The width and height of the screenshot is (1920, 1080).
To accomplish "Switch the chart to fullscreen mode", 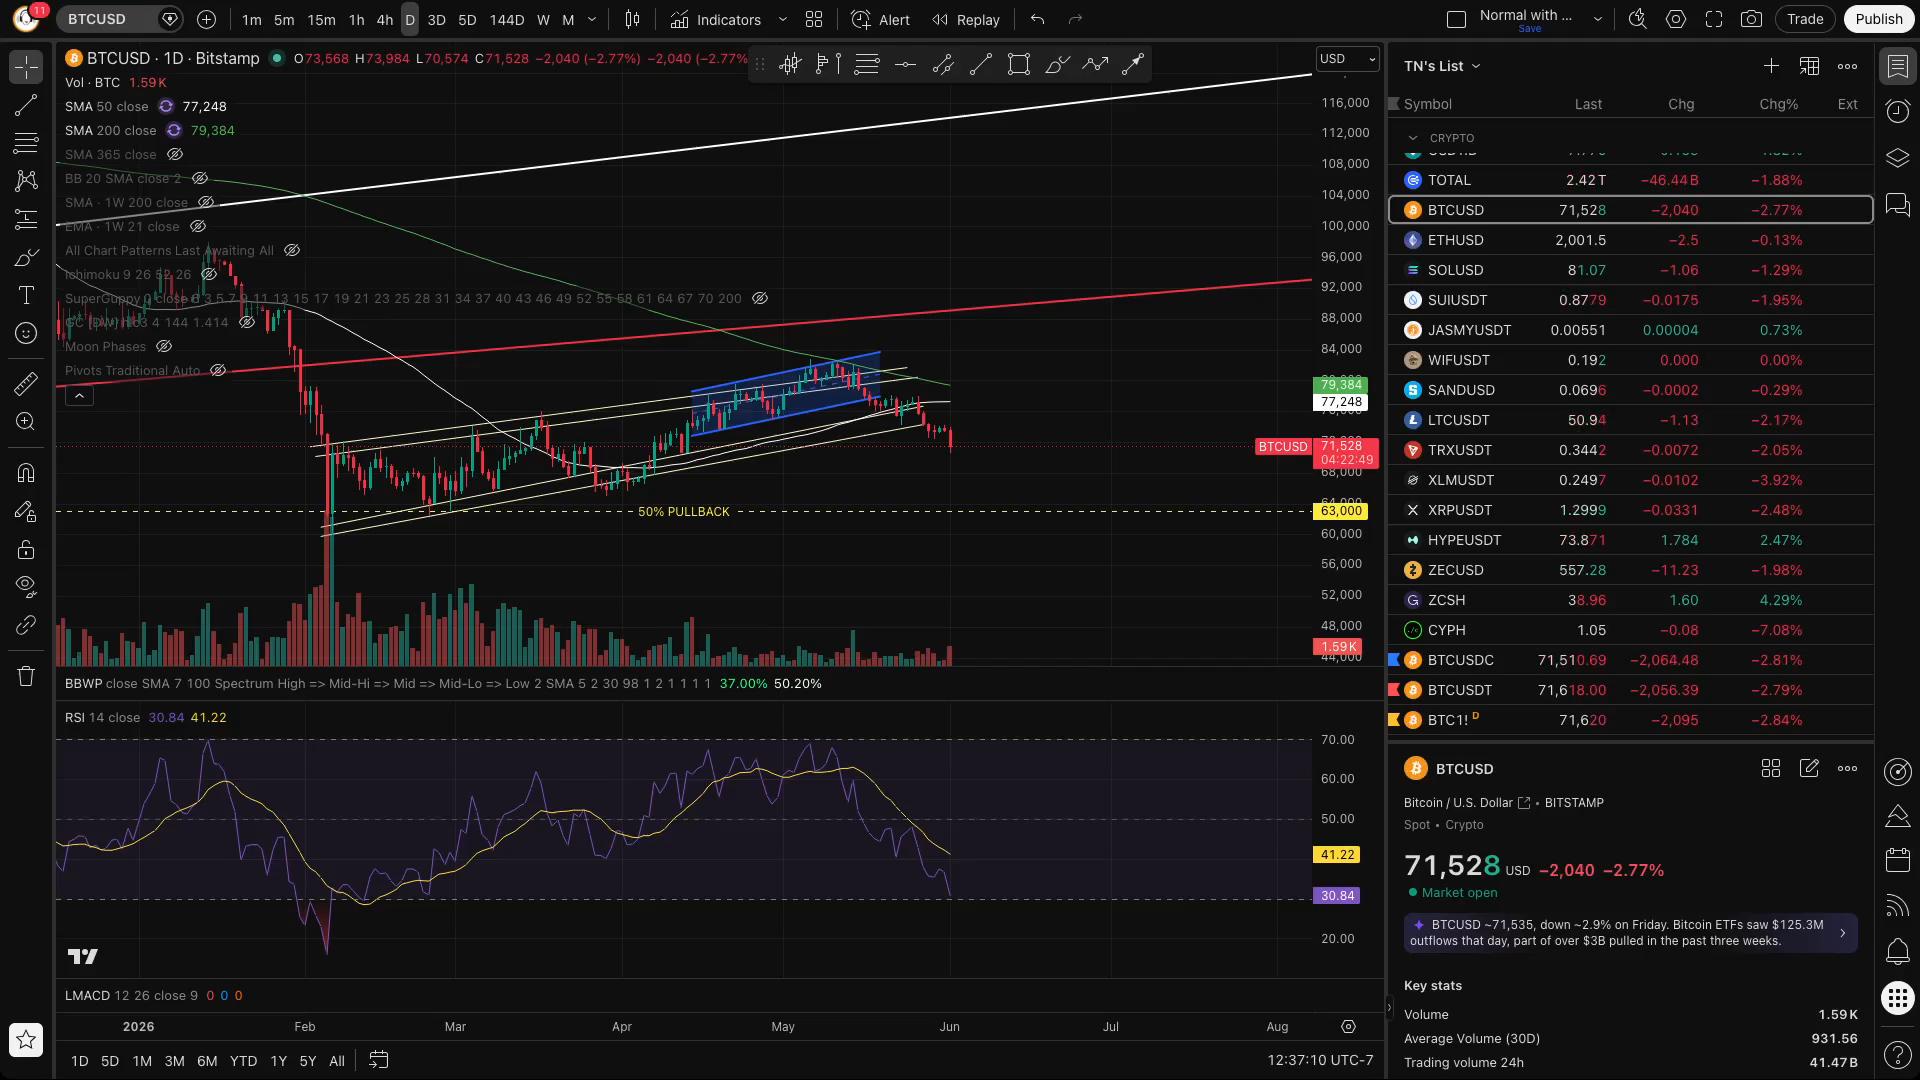I will click(x=1714, y=19).
